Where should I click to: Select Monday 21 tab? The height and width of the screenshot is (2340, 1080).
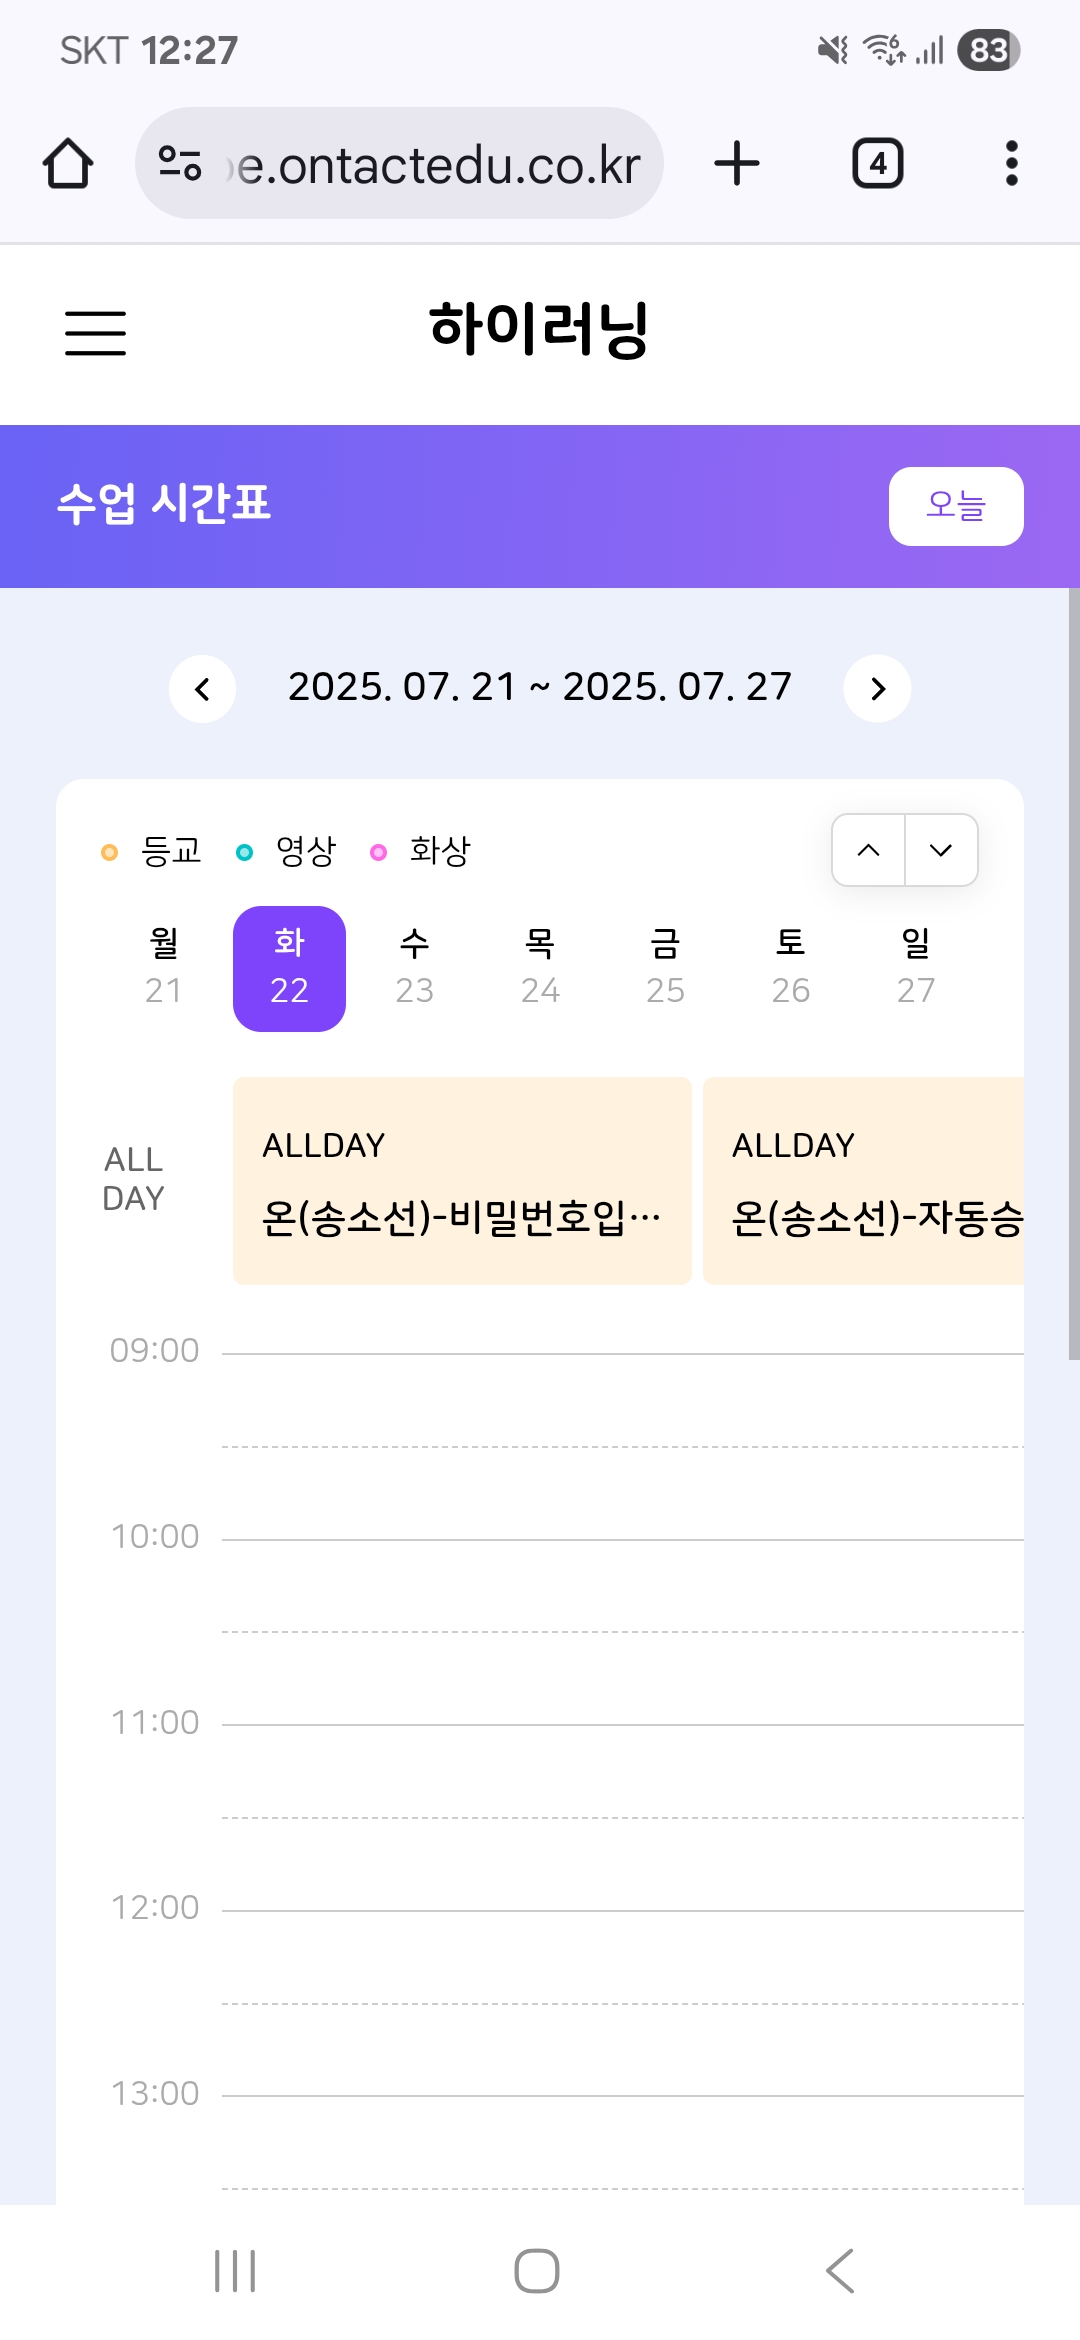[x=164, y=968]
